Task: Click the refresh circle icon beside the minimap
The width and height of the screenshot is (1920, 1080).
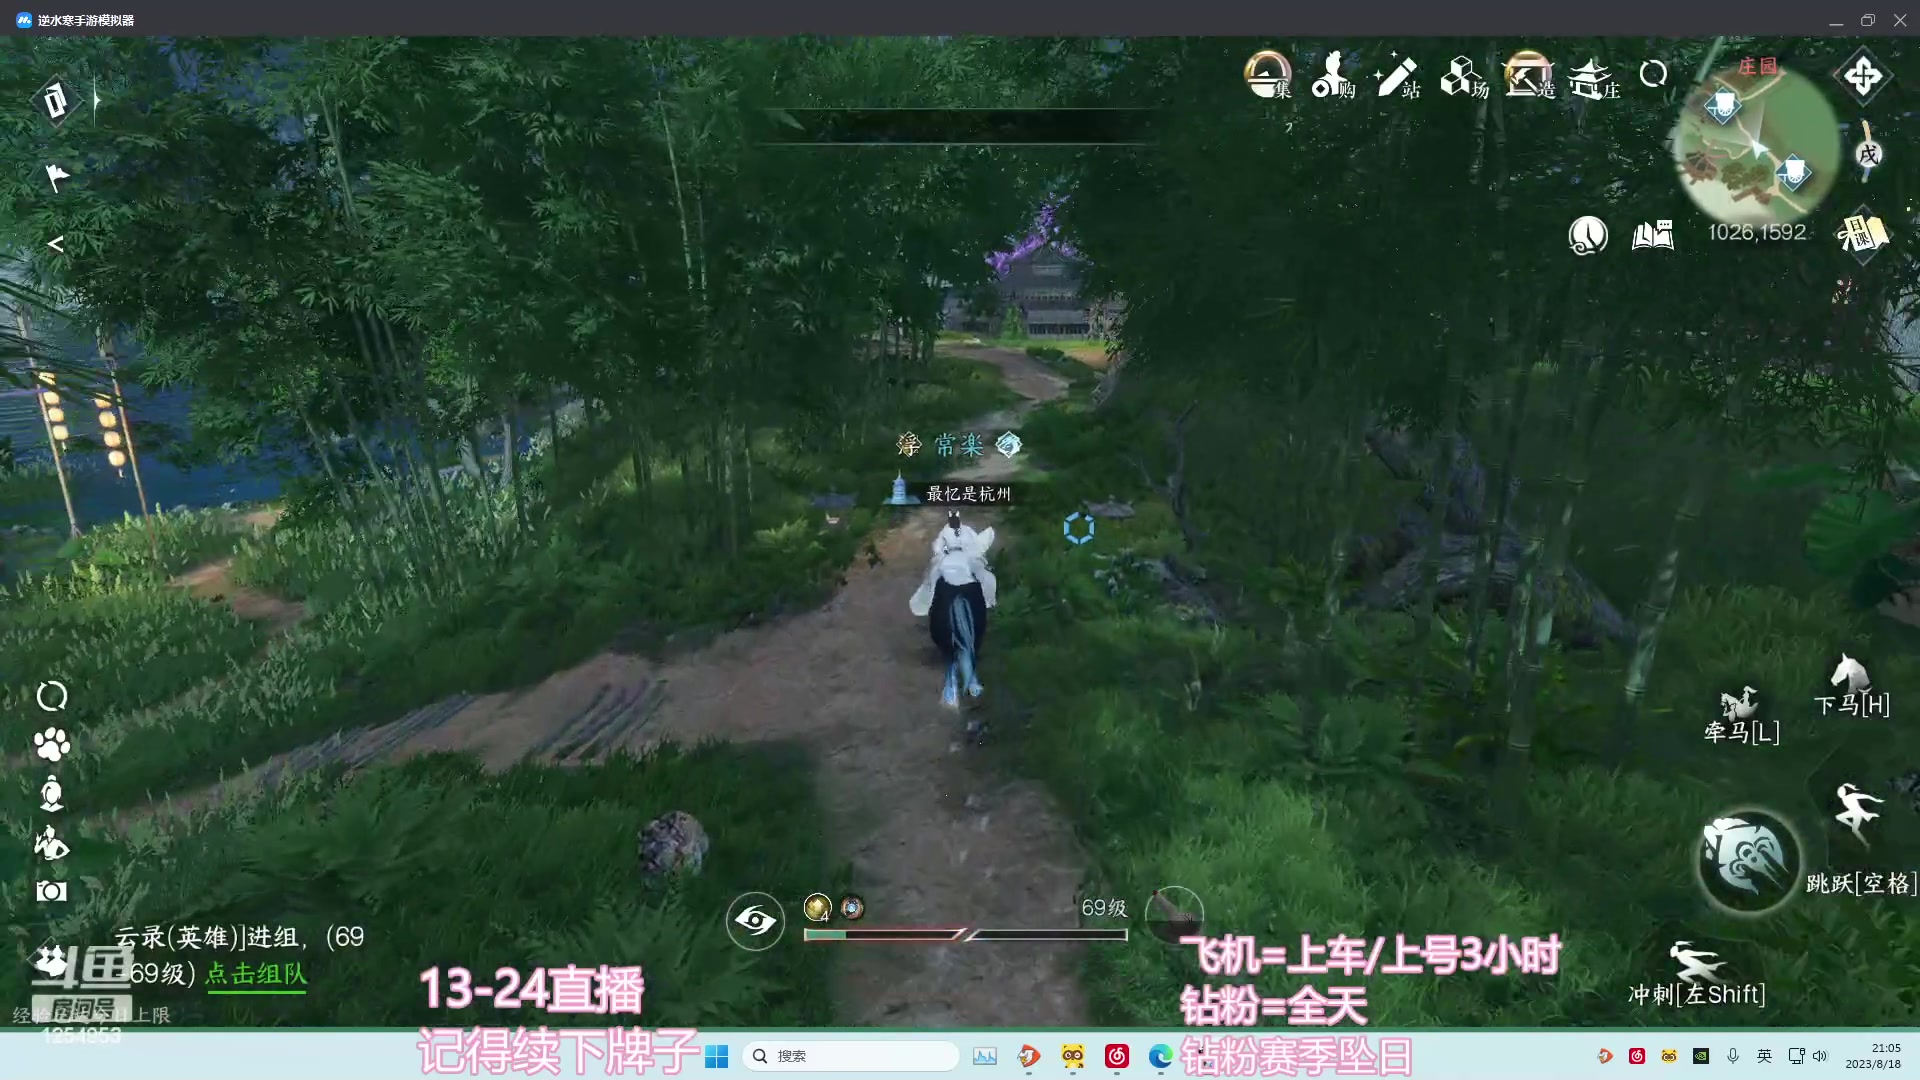Action: tap(1653, 73)
